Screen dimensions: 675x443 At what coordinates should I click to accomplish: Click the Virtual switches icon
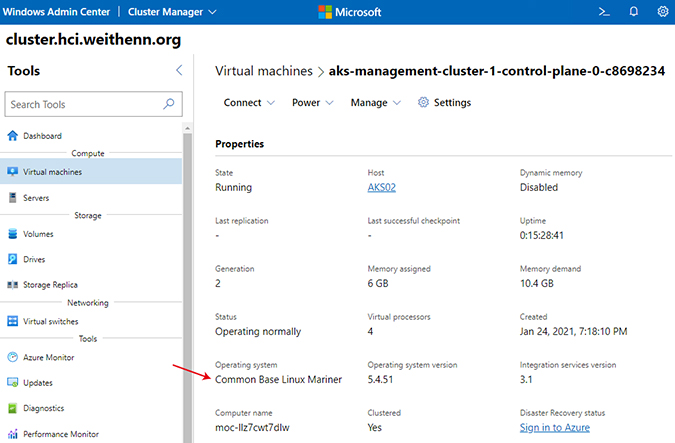[12, 321]
